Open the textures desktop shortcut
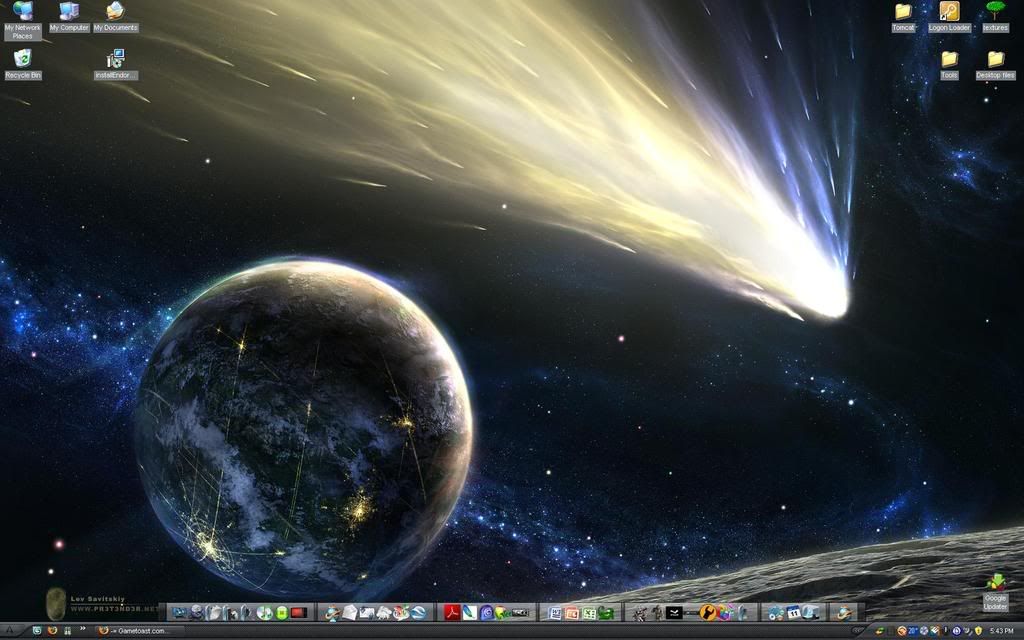 (x=995, y=17)
